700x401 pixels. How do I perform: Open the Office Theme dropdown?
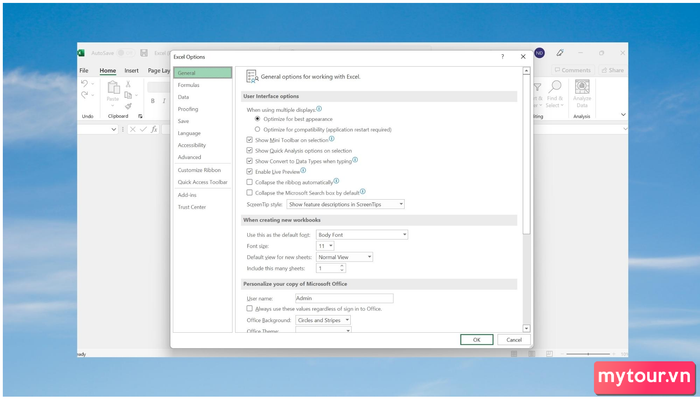(323, 330)
